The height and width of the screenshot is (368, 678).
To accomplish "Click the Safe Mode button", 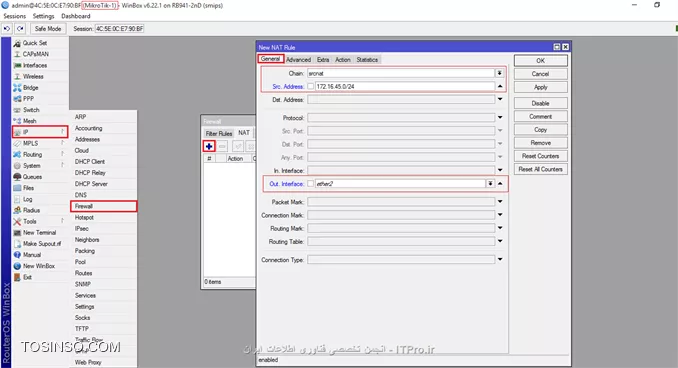I will (x=48, y=29).
